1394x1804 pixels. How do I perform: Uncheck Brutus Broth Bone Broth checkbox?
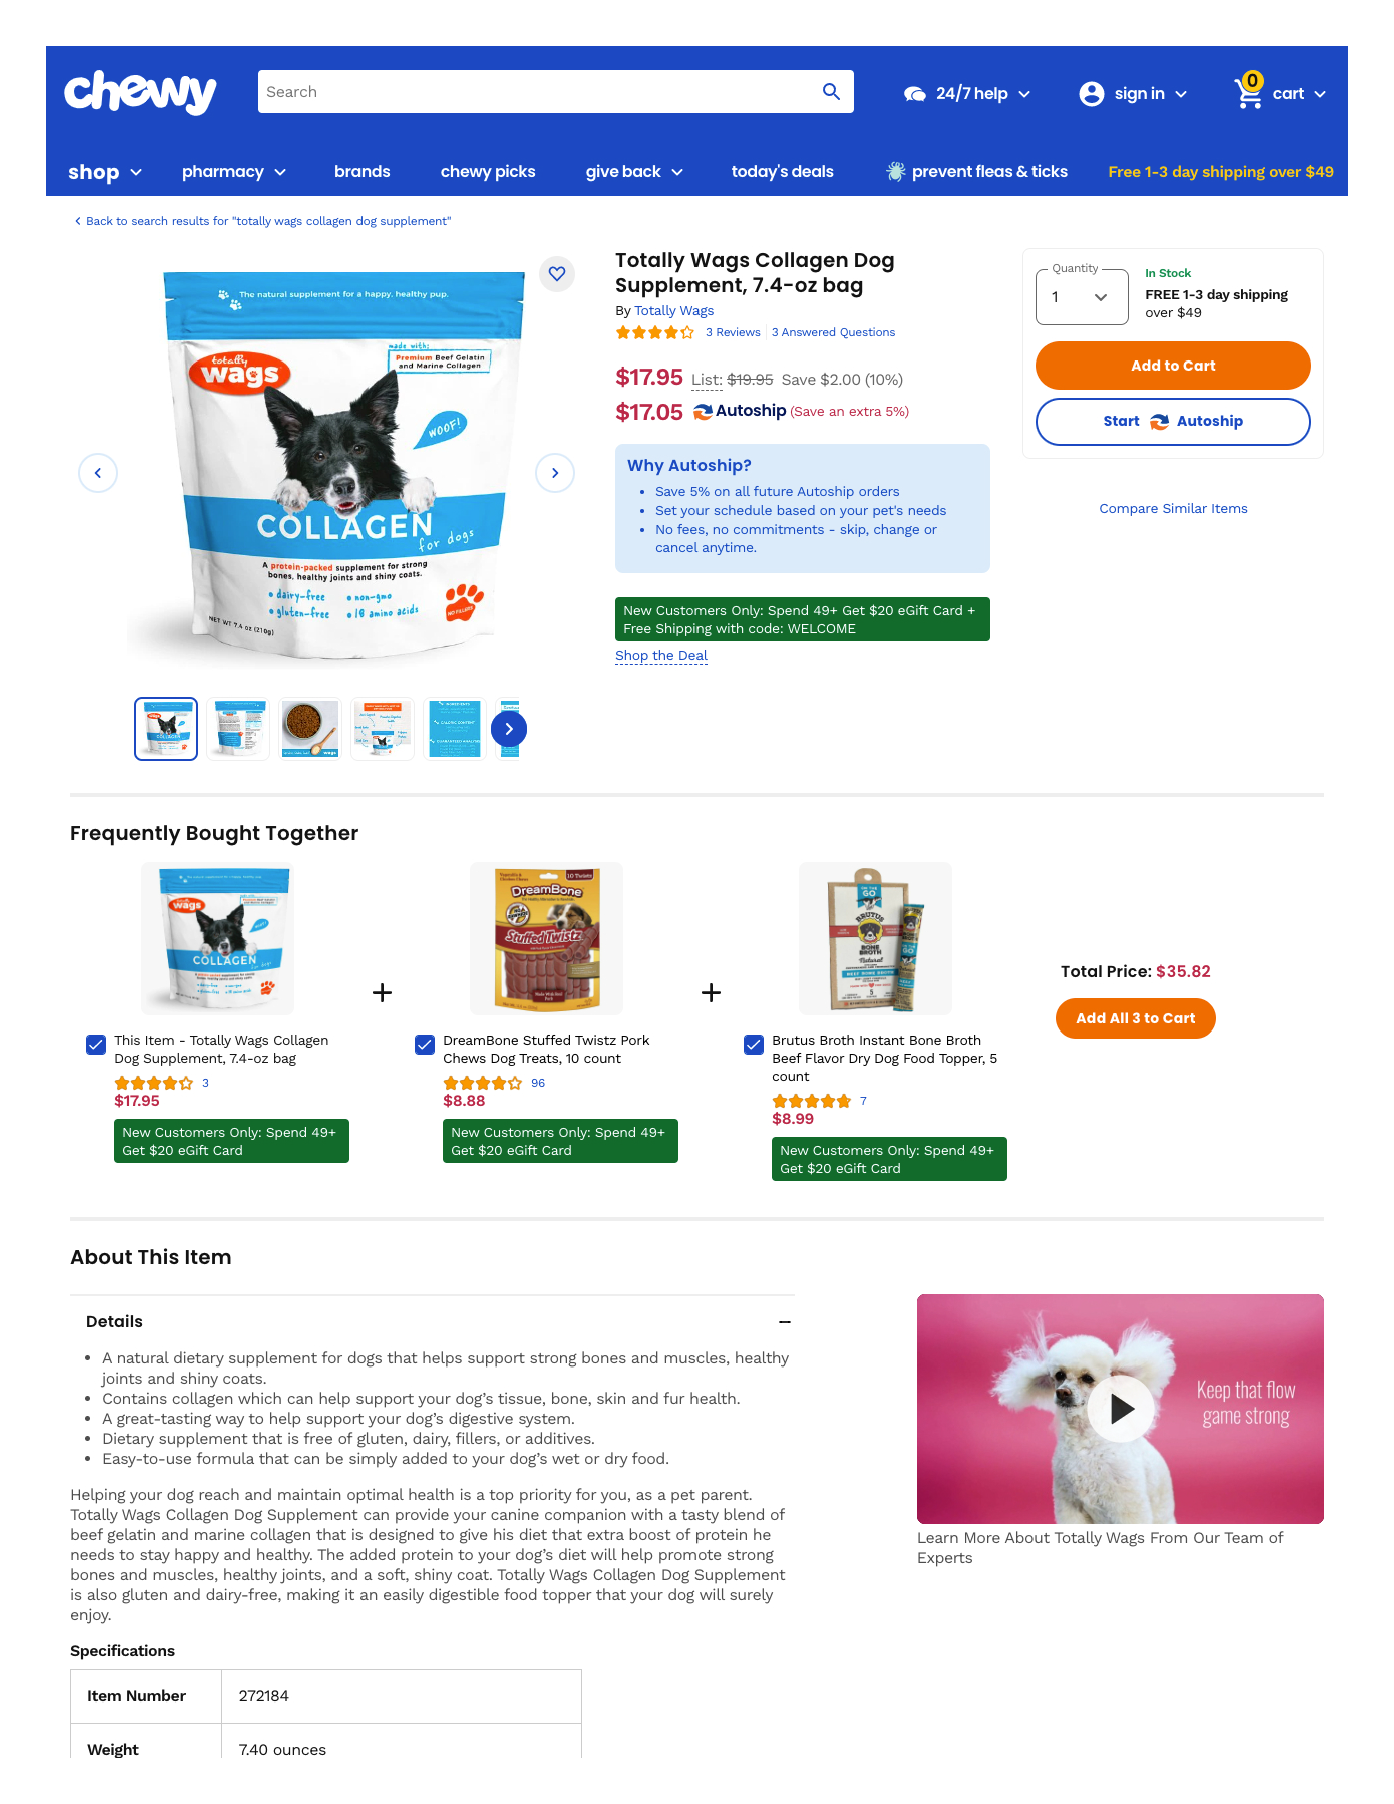click(x=754, y=1045)
